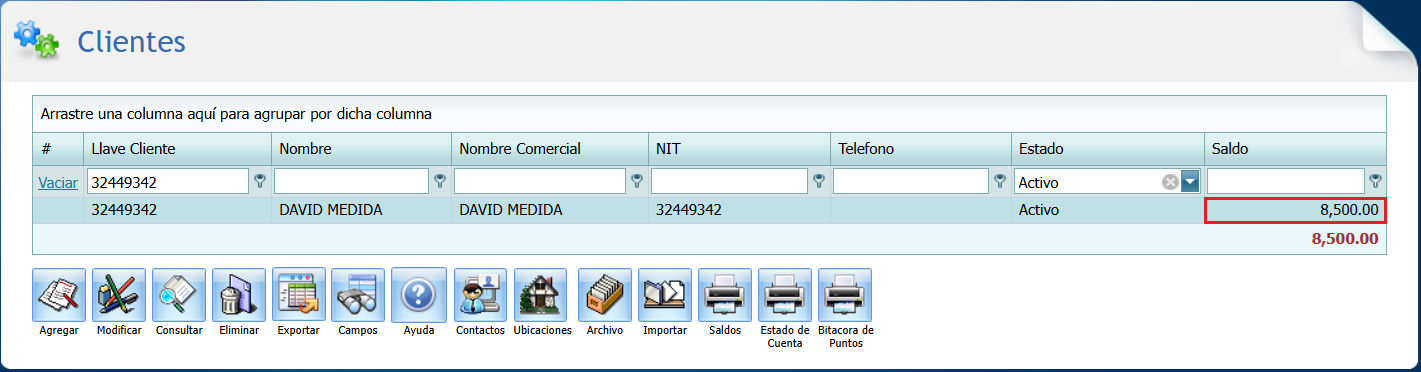Click the Campos binoculars icon
1421x372 pixels.
pos(358,294)
